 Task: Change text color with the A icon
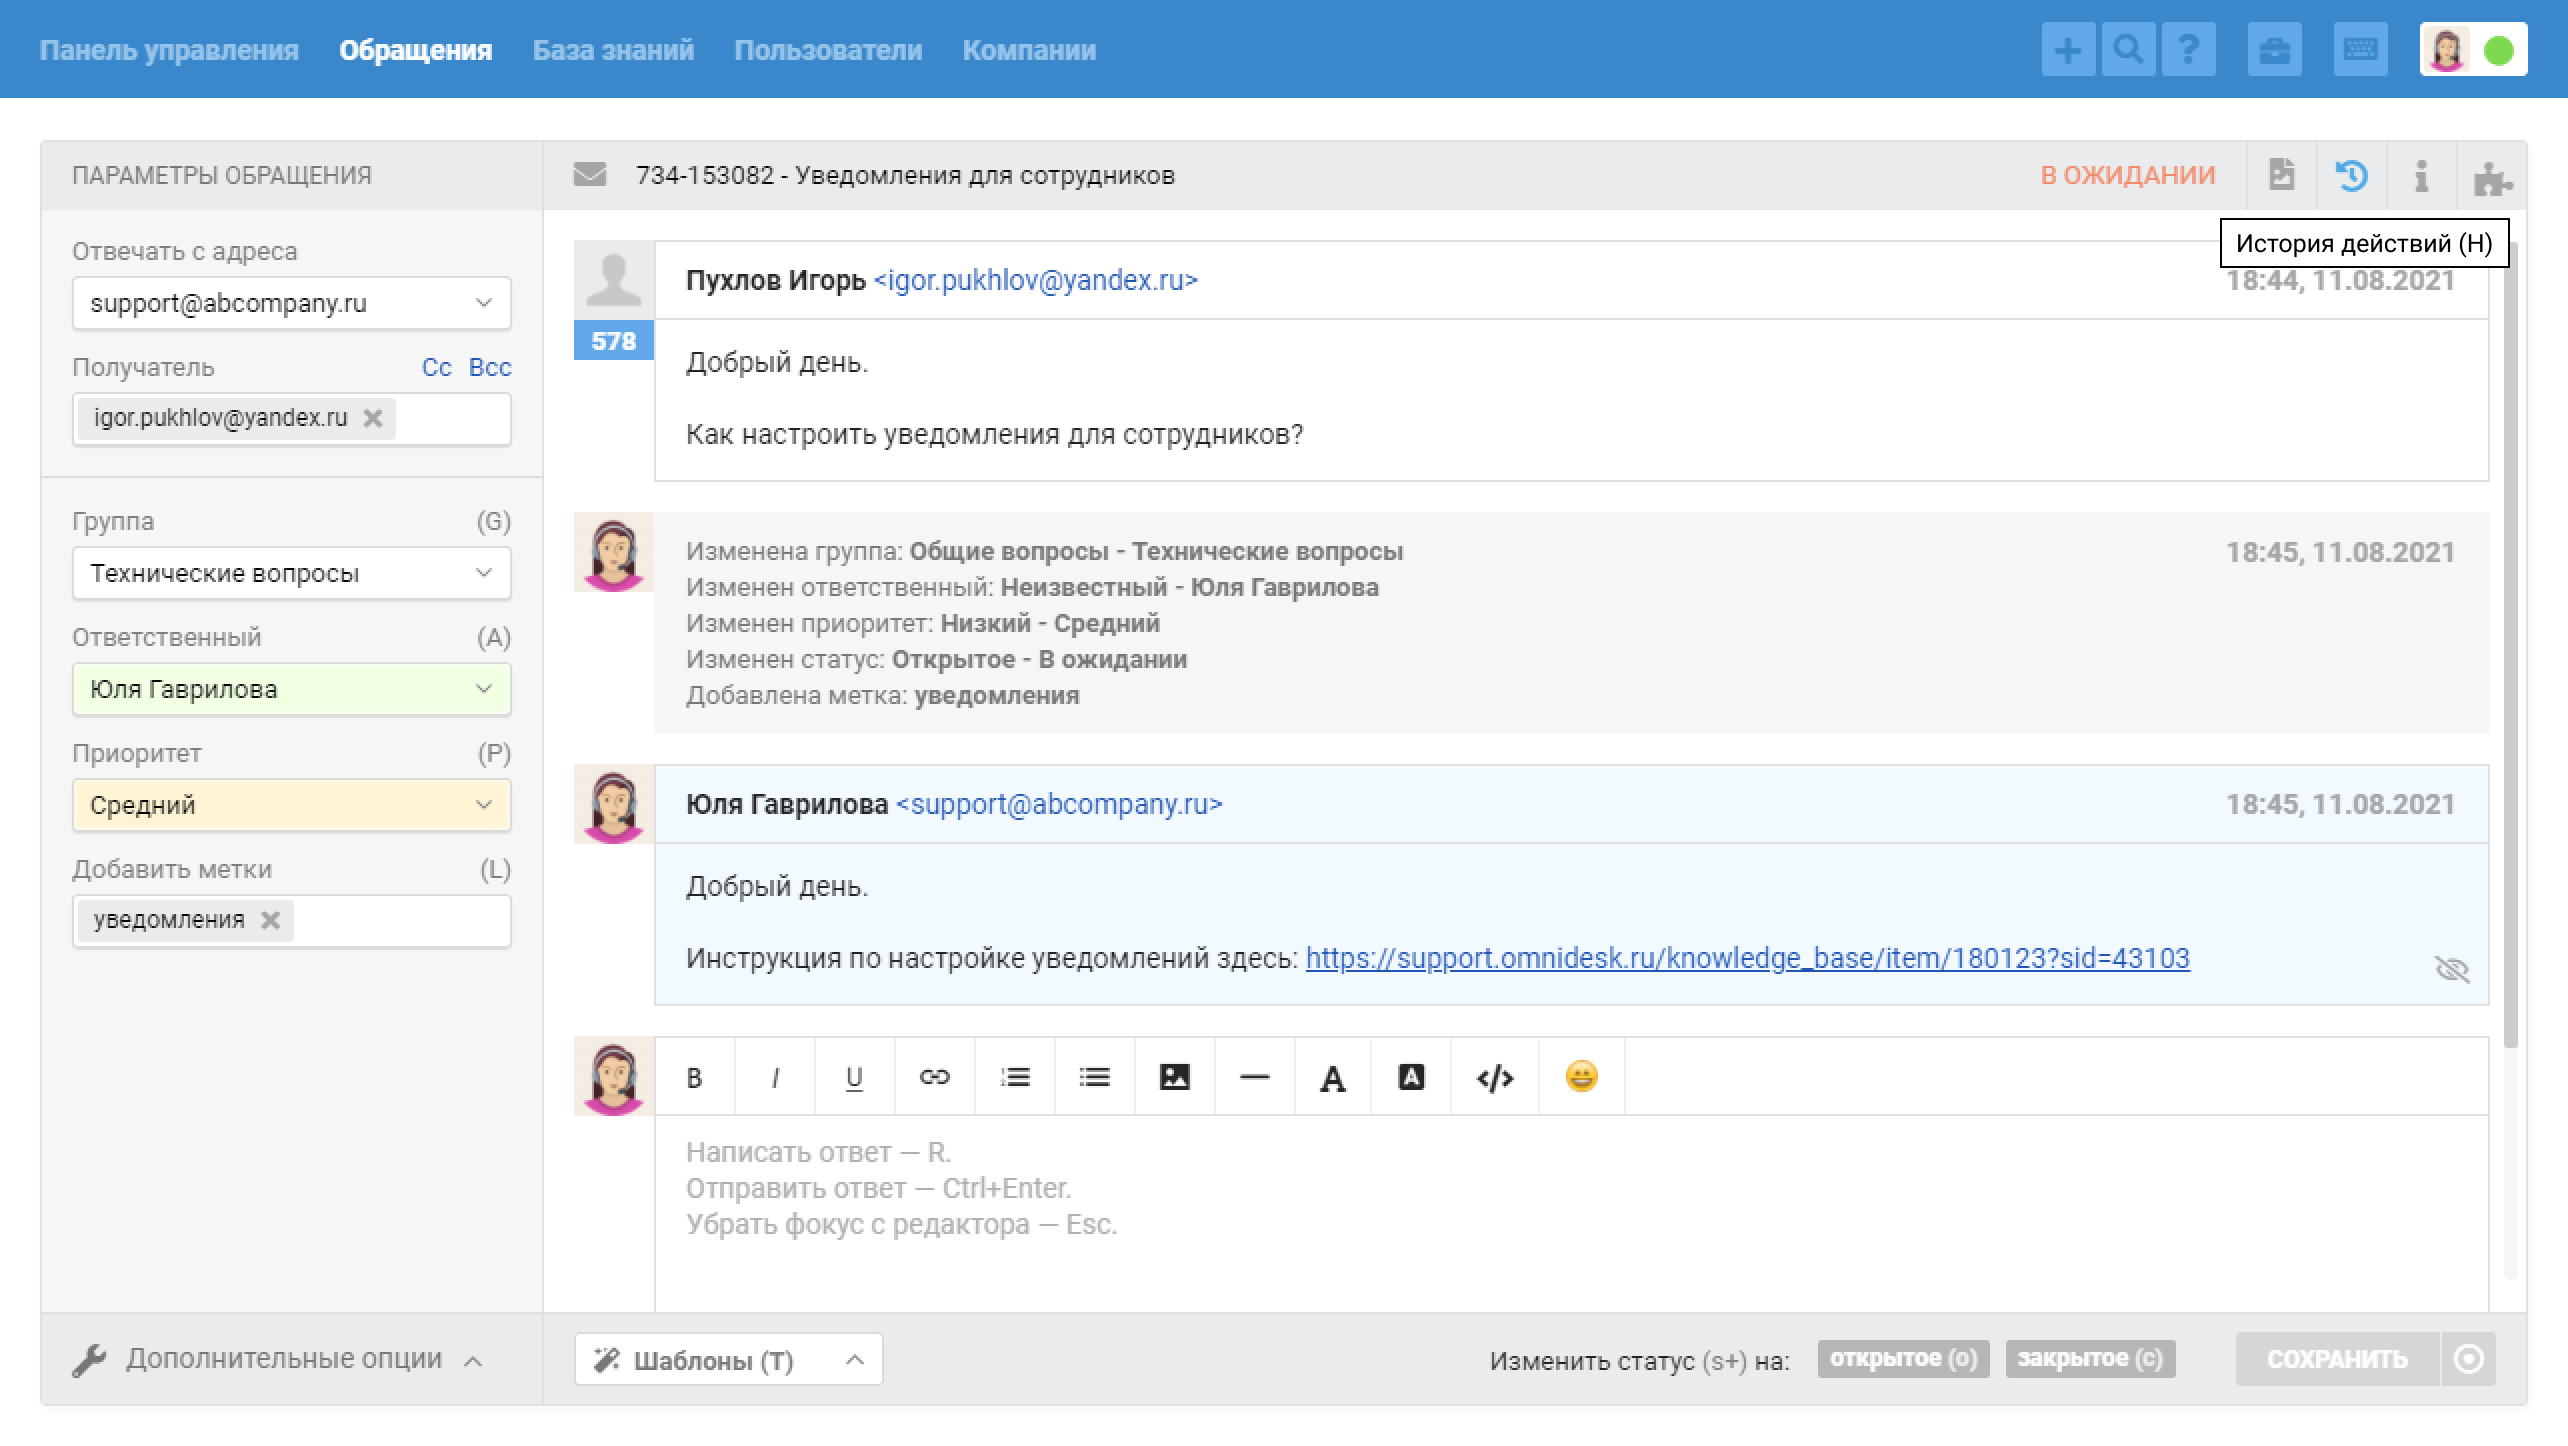1332,1078
